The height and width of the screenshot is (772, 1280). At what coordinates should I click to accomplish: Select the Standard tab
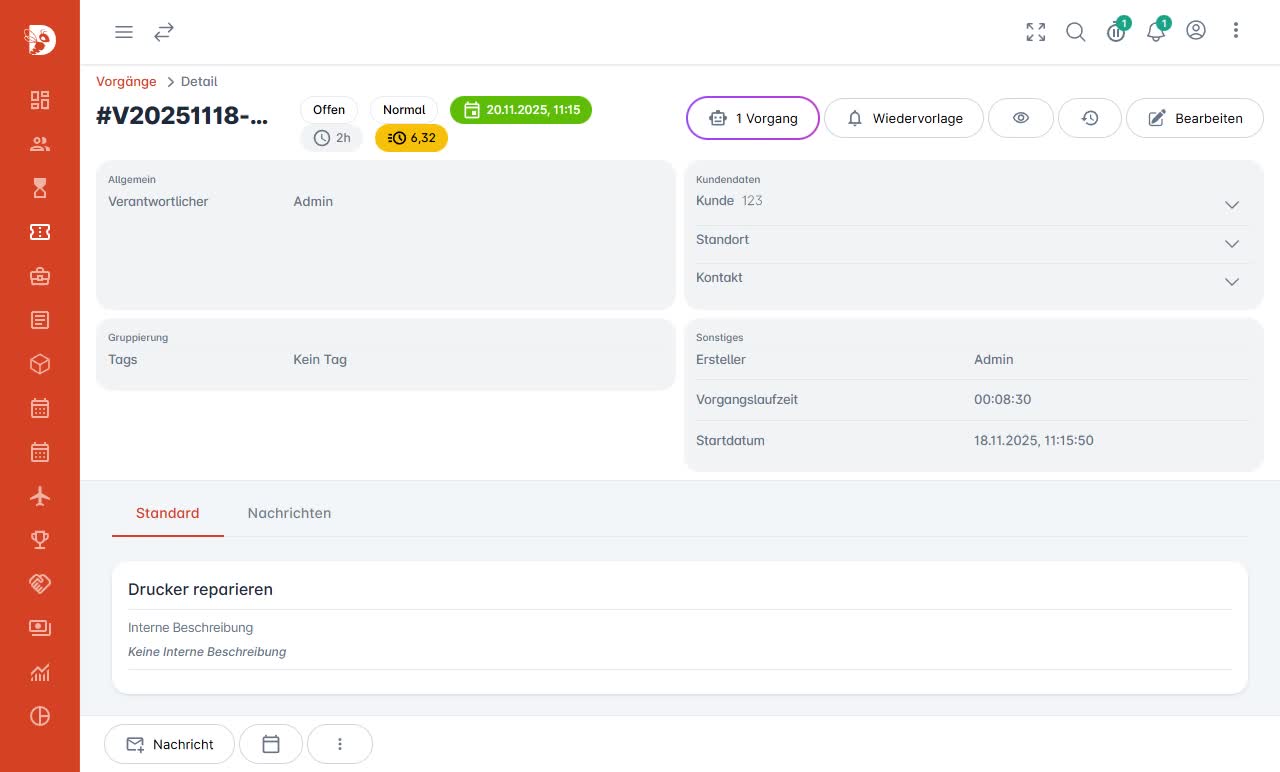pos(168,513)
